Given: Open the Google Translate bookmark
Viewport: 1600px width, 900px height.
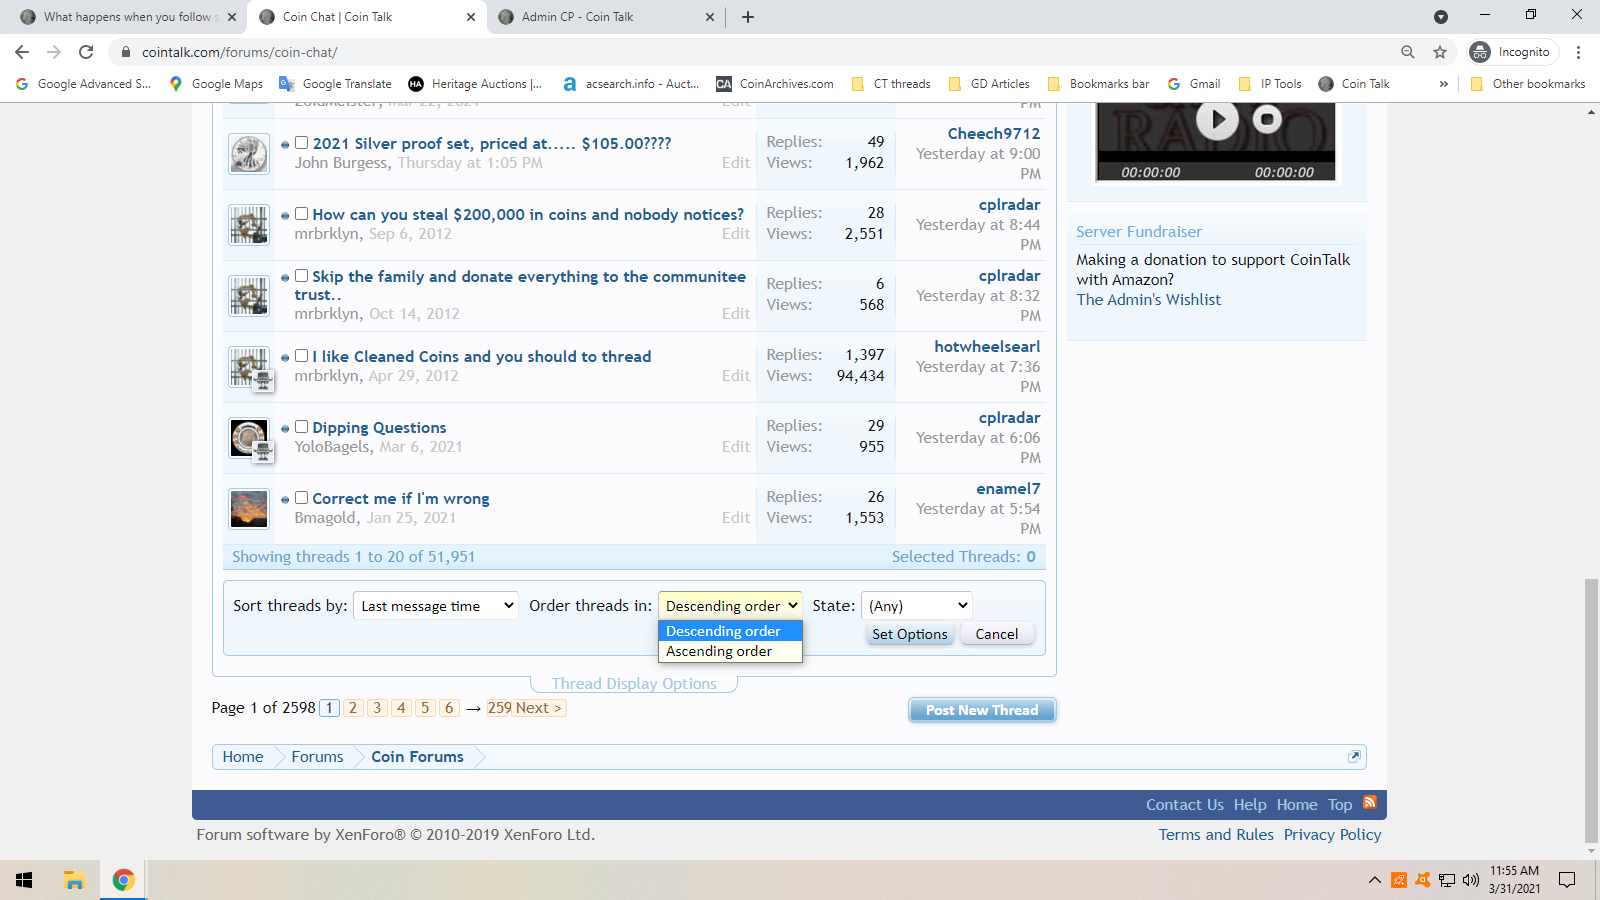Looking at the screenshot, I should (x=335, y=84).
